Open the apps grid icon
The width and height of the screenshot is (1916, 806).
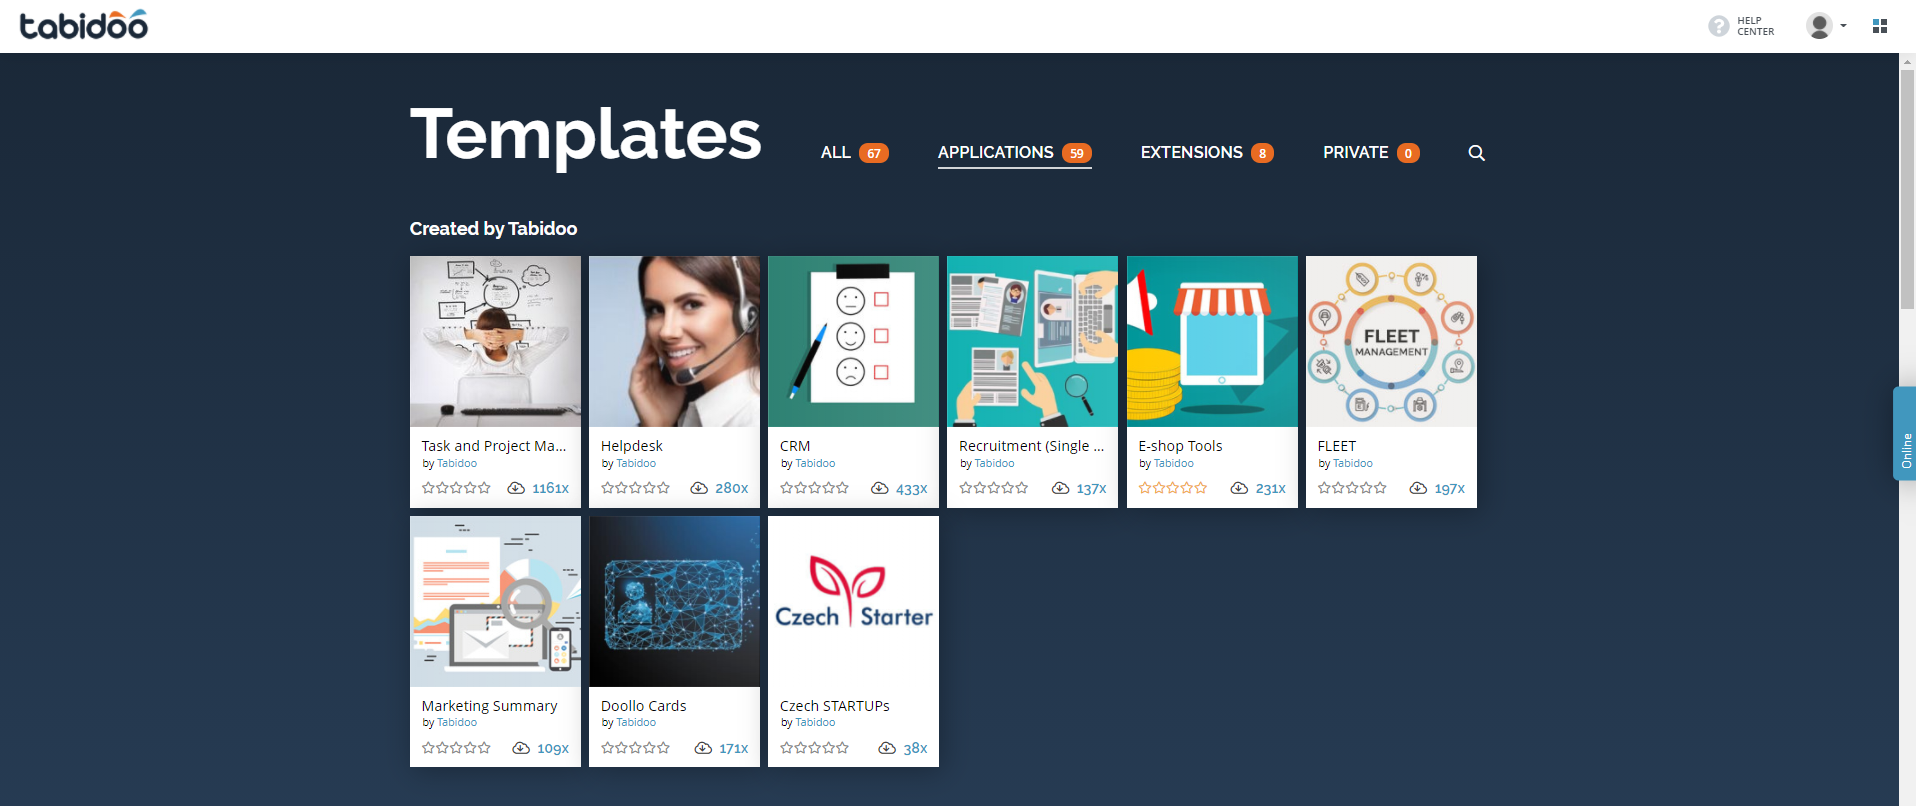(1880, 26)
